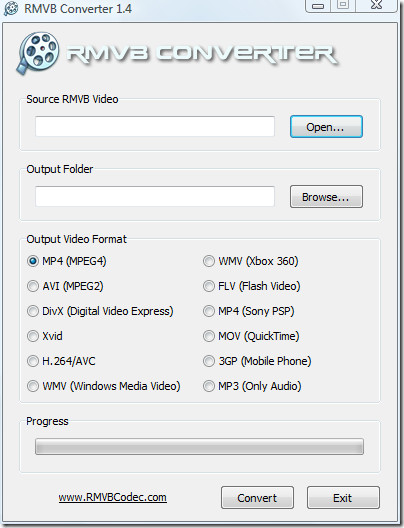
Task: Close the RMVB Converter window
Action: pos(376,5)
